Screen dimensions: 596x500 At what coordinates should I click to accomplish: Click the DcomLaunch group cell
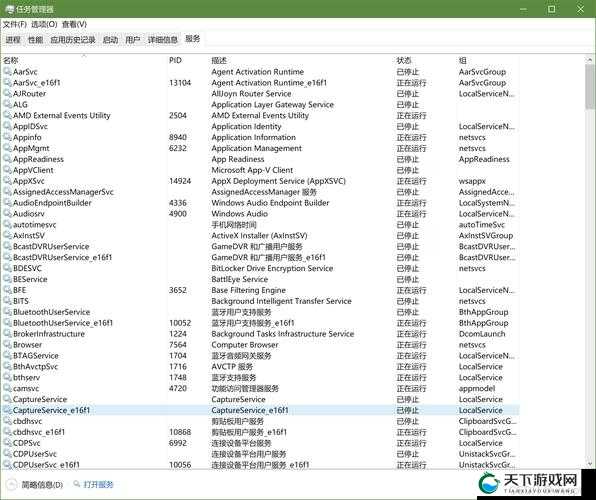click(x=482, y=334)
